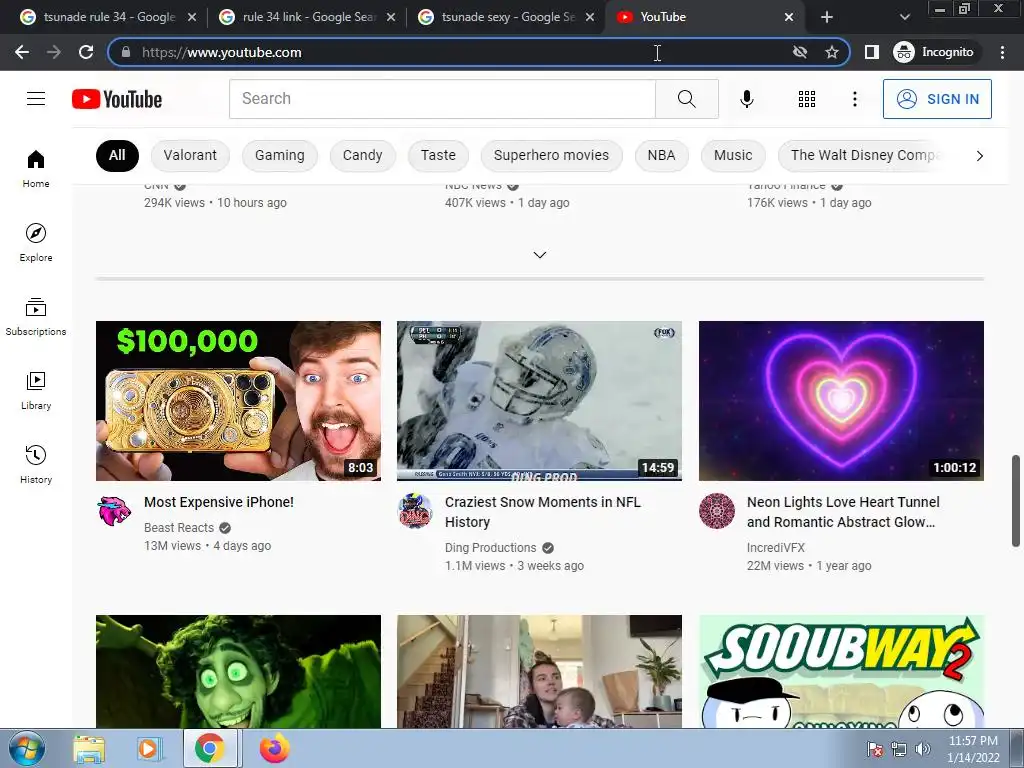This screenshot has width=1024, height=768.
Task: Play the mother and baby thumbnail
Action: click(x=539, y=671)
